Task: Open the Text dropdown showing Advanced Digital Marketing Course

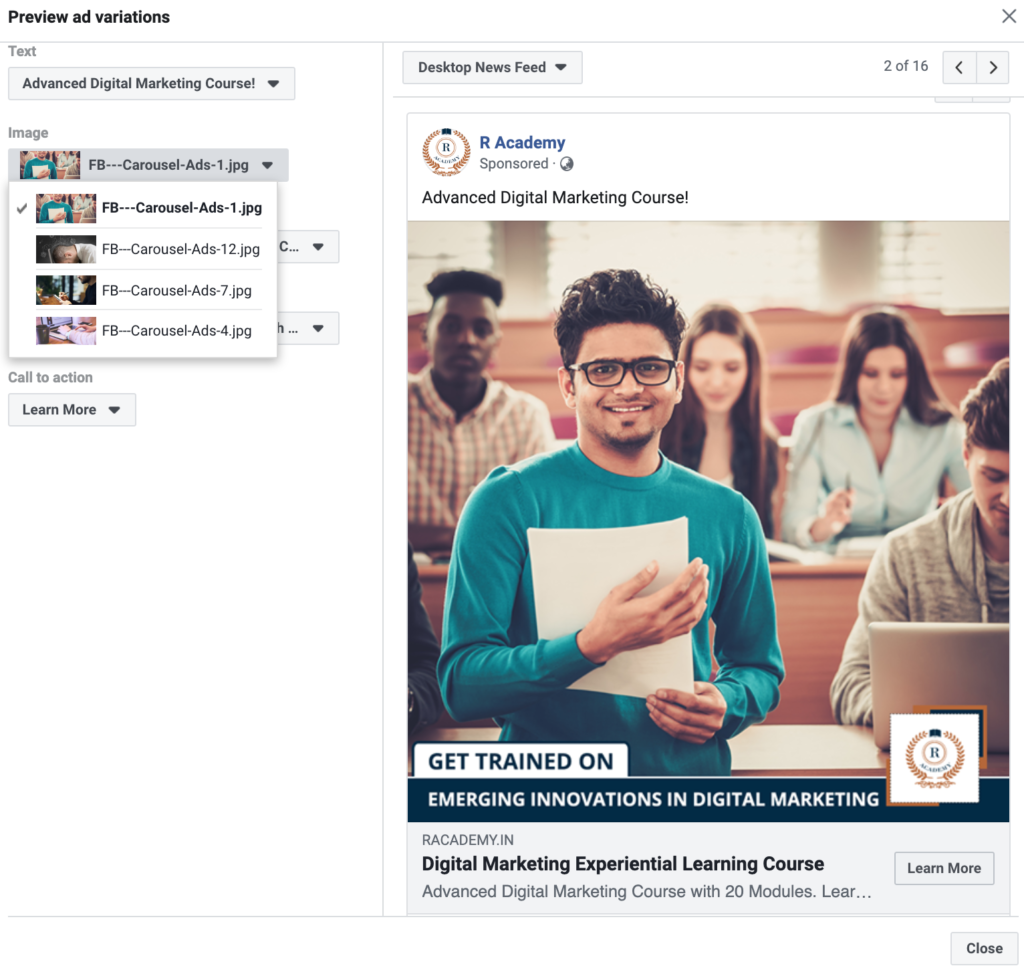Action: [151, 84]
